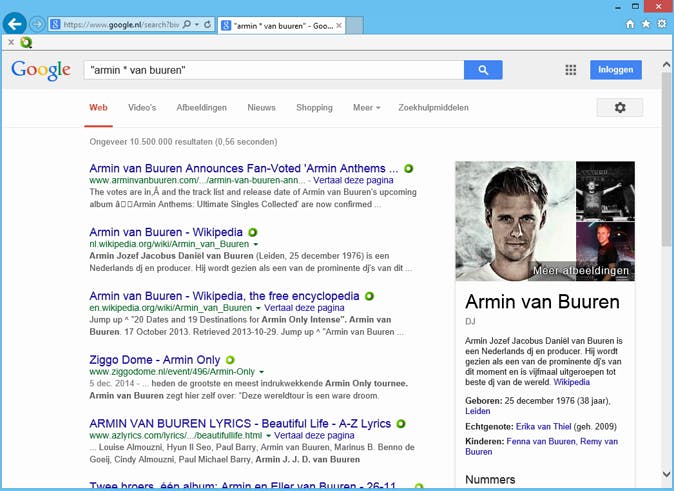Expand dropdown arrow after ziggodome.nl URL
The height and width of the screenshot is (491, 674).
(x=261, y=372)
